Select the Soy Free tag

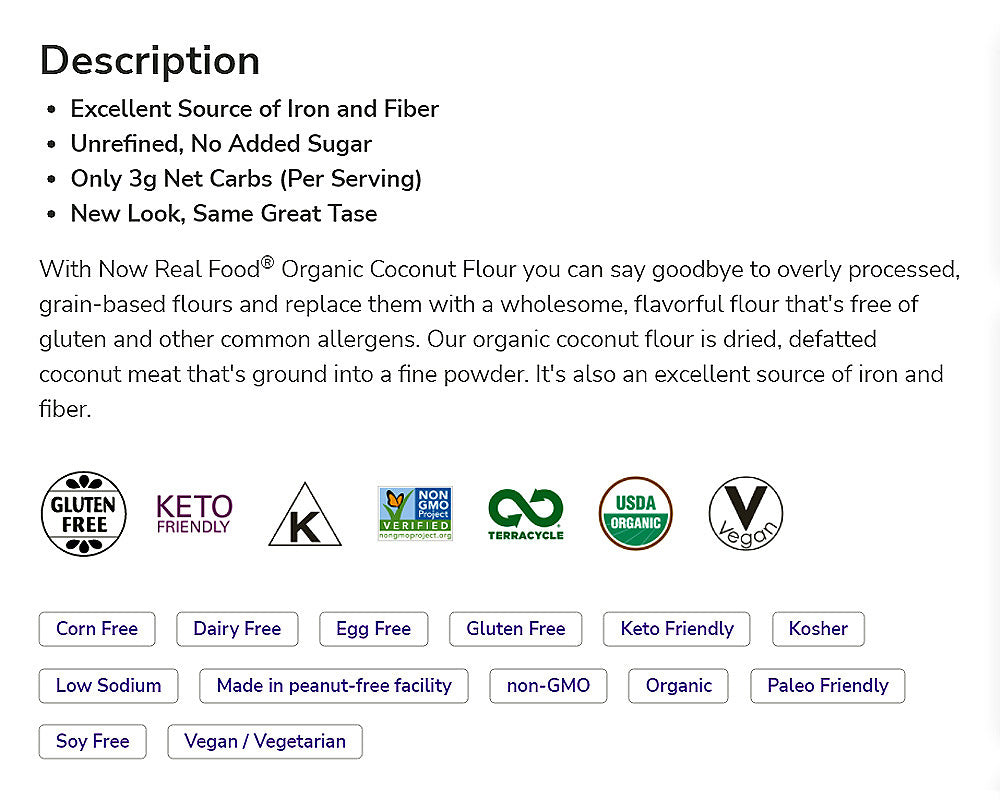pyautogui.click(x=93, y=742)
